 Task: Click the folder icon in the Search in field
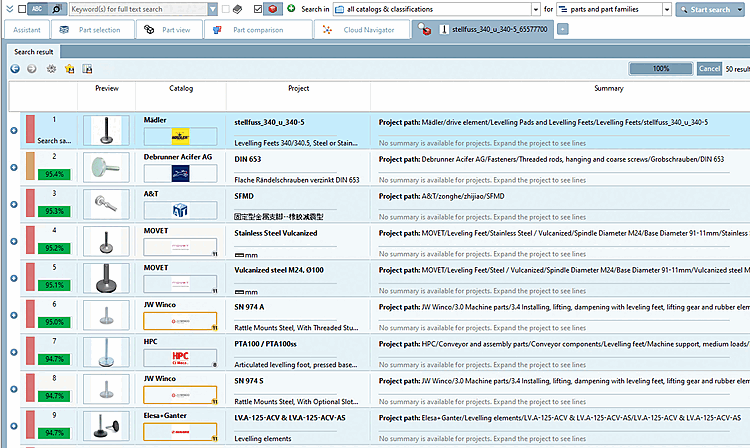pyautogui.click(x=340, y=9)
